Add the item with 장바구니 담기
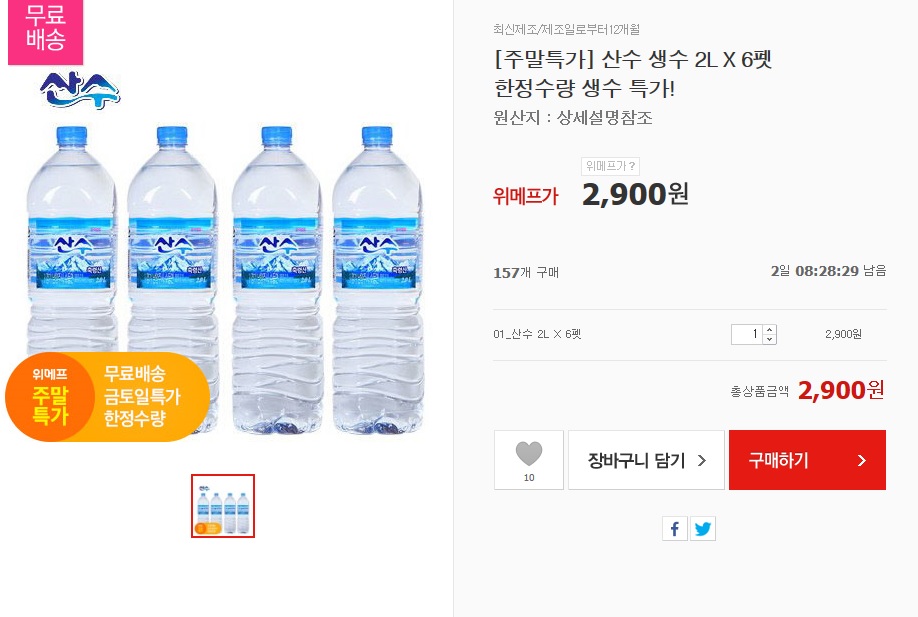Image resolution: width=918 pixels, height=617 pixels. [x=645, y=461]
